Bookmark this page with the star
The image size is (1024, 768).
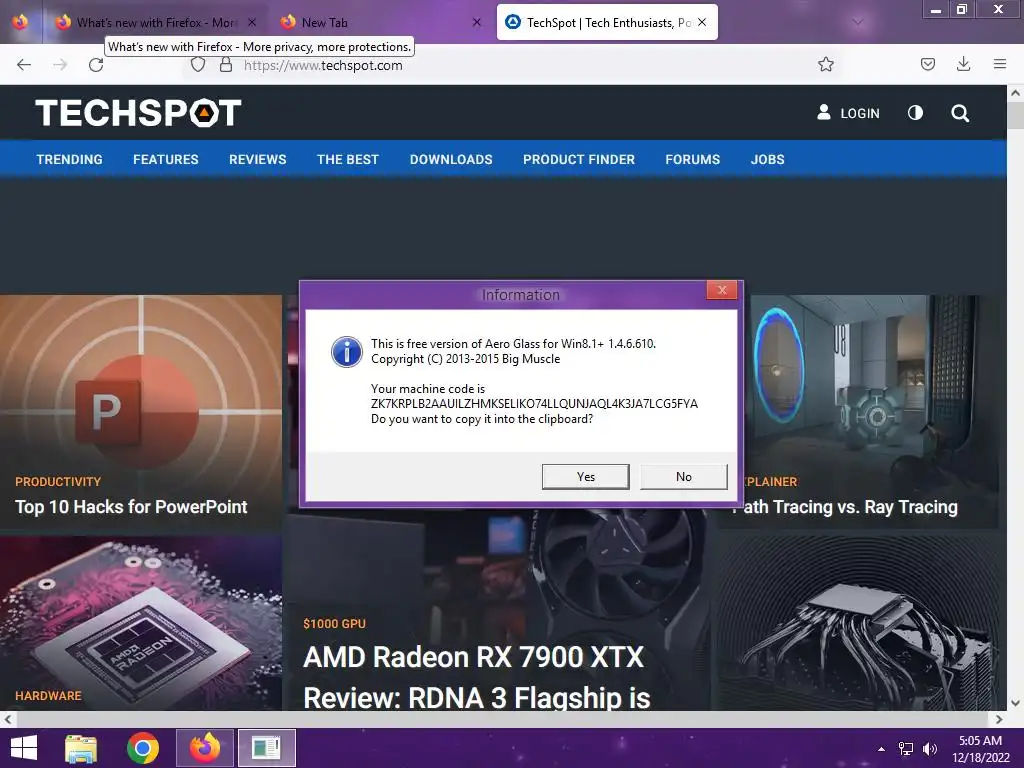[825, 64]
